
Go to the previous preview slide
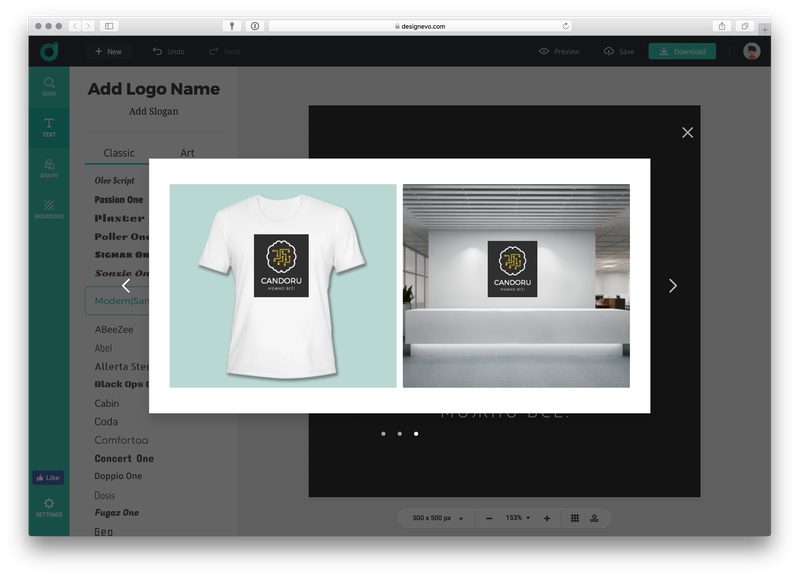(126, 286)
